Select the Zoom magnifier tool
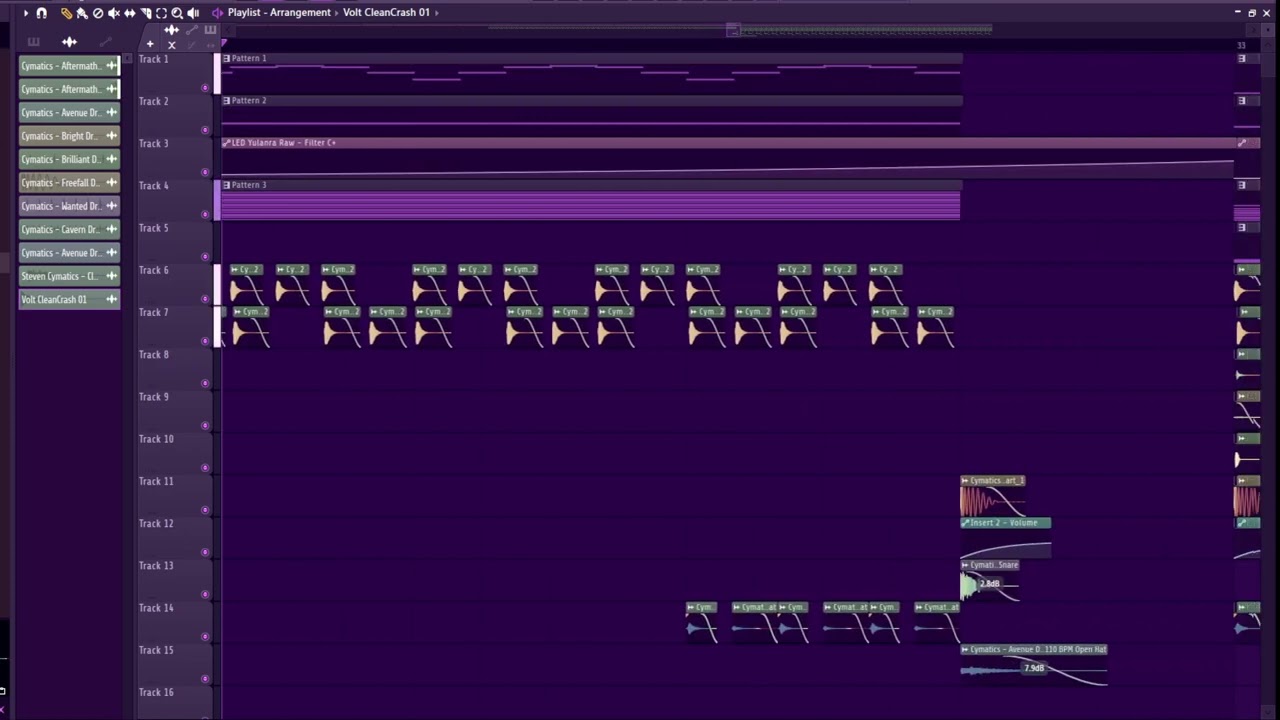Screen dimensions: 1280x720 click(177, 13)
